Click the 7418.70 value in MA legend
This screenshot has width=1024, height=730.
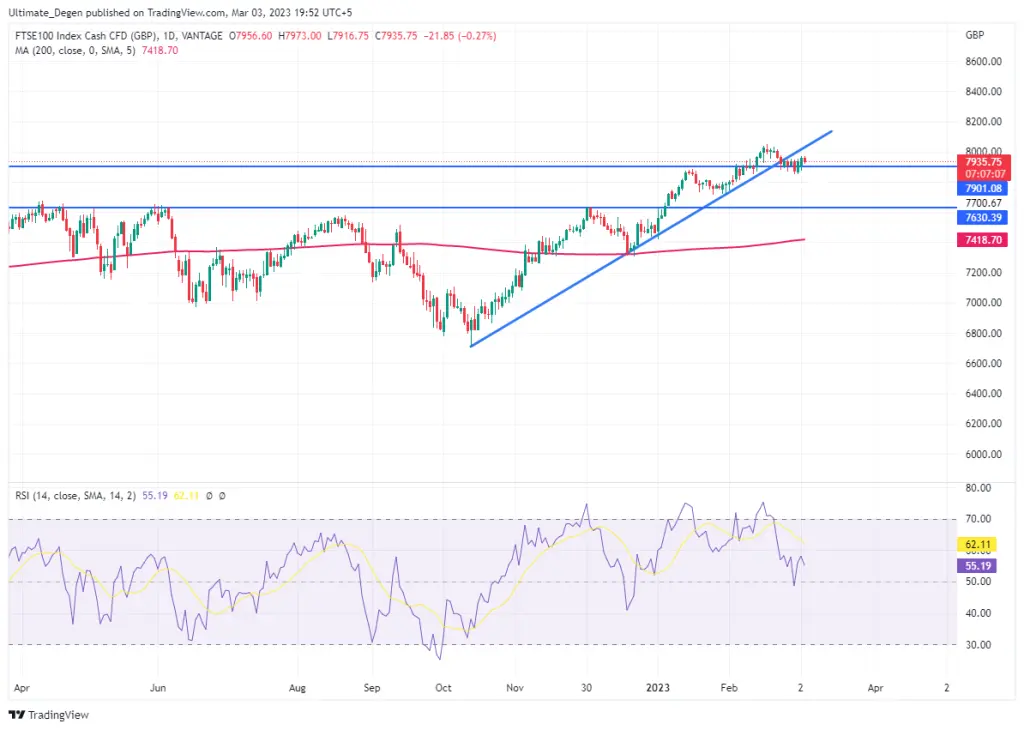160,50
